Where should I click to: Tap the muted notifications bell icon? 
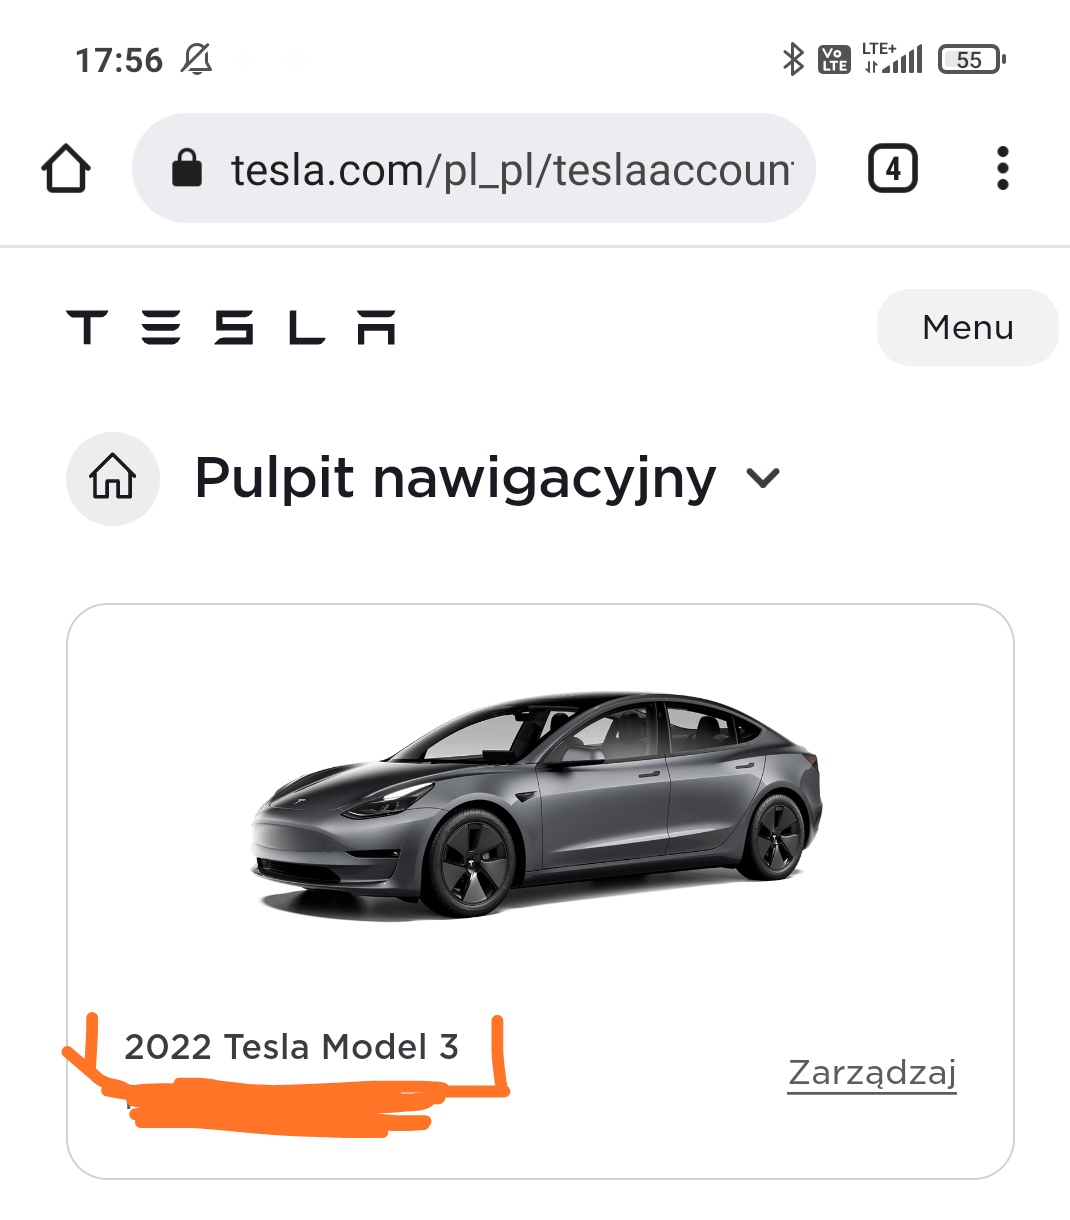pyautogui.click(x=196, y=60)
